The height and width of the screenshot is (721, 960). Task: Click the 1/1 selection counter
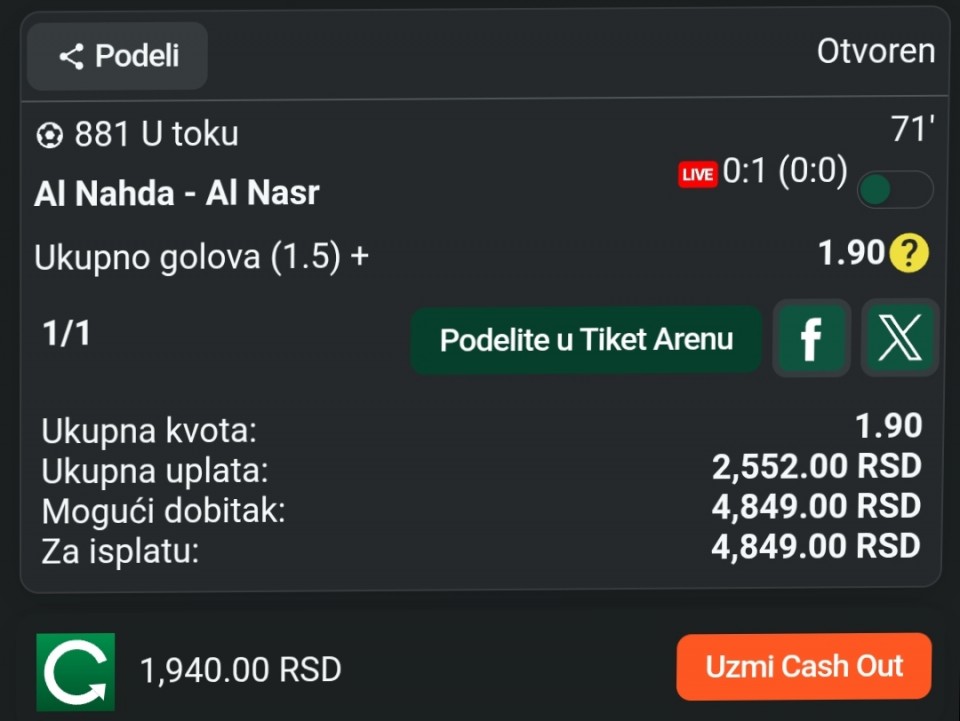click(x=66, y=334)
